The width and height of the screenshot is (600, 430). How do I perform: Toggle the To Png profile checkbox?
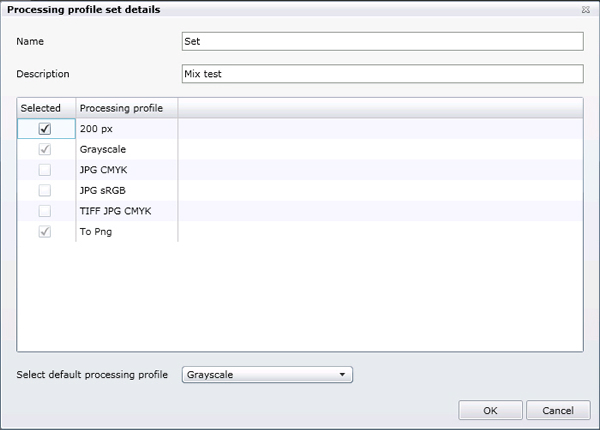click(45, 231)
